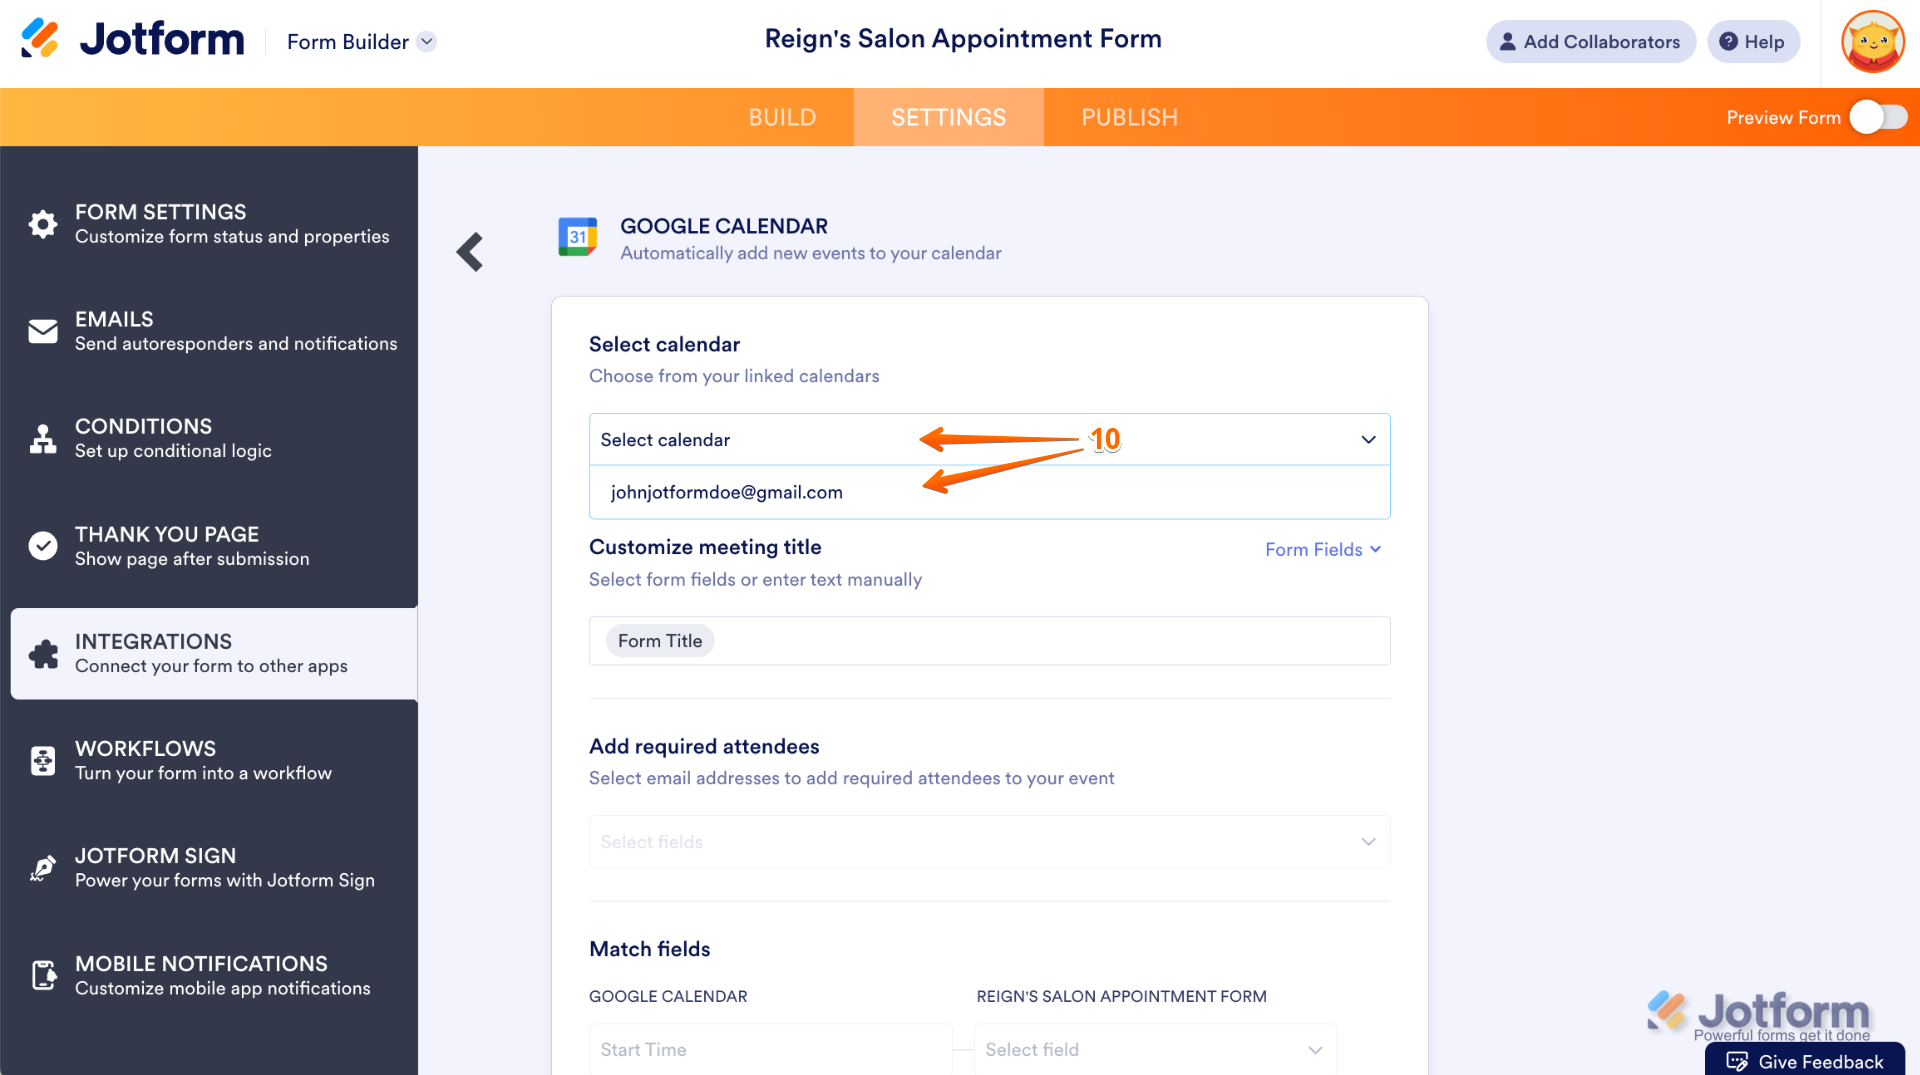Click the Thank You Page checkmark icon
Viewport: 1920px width, 1075px height.
42,545
